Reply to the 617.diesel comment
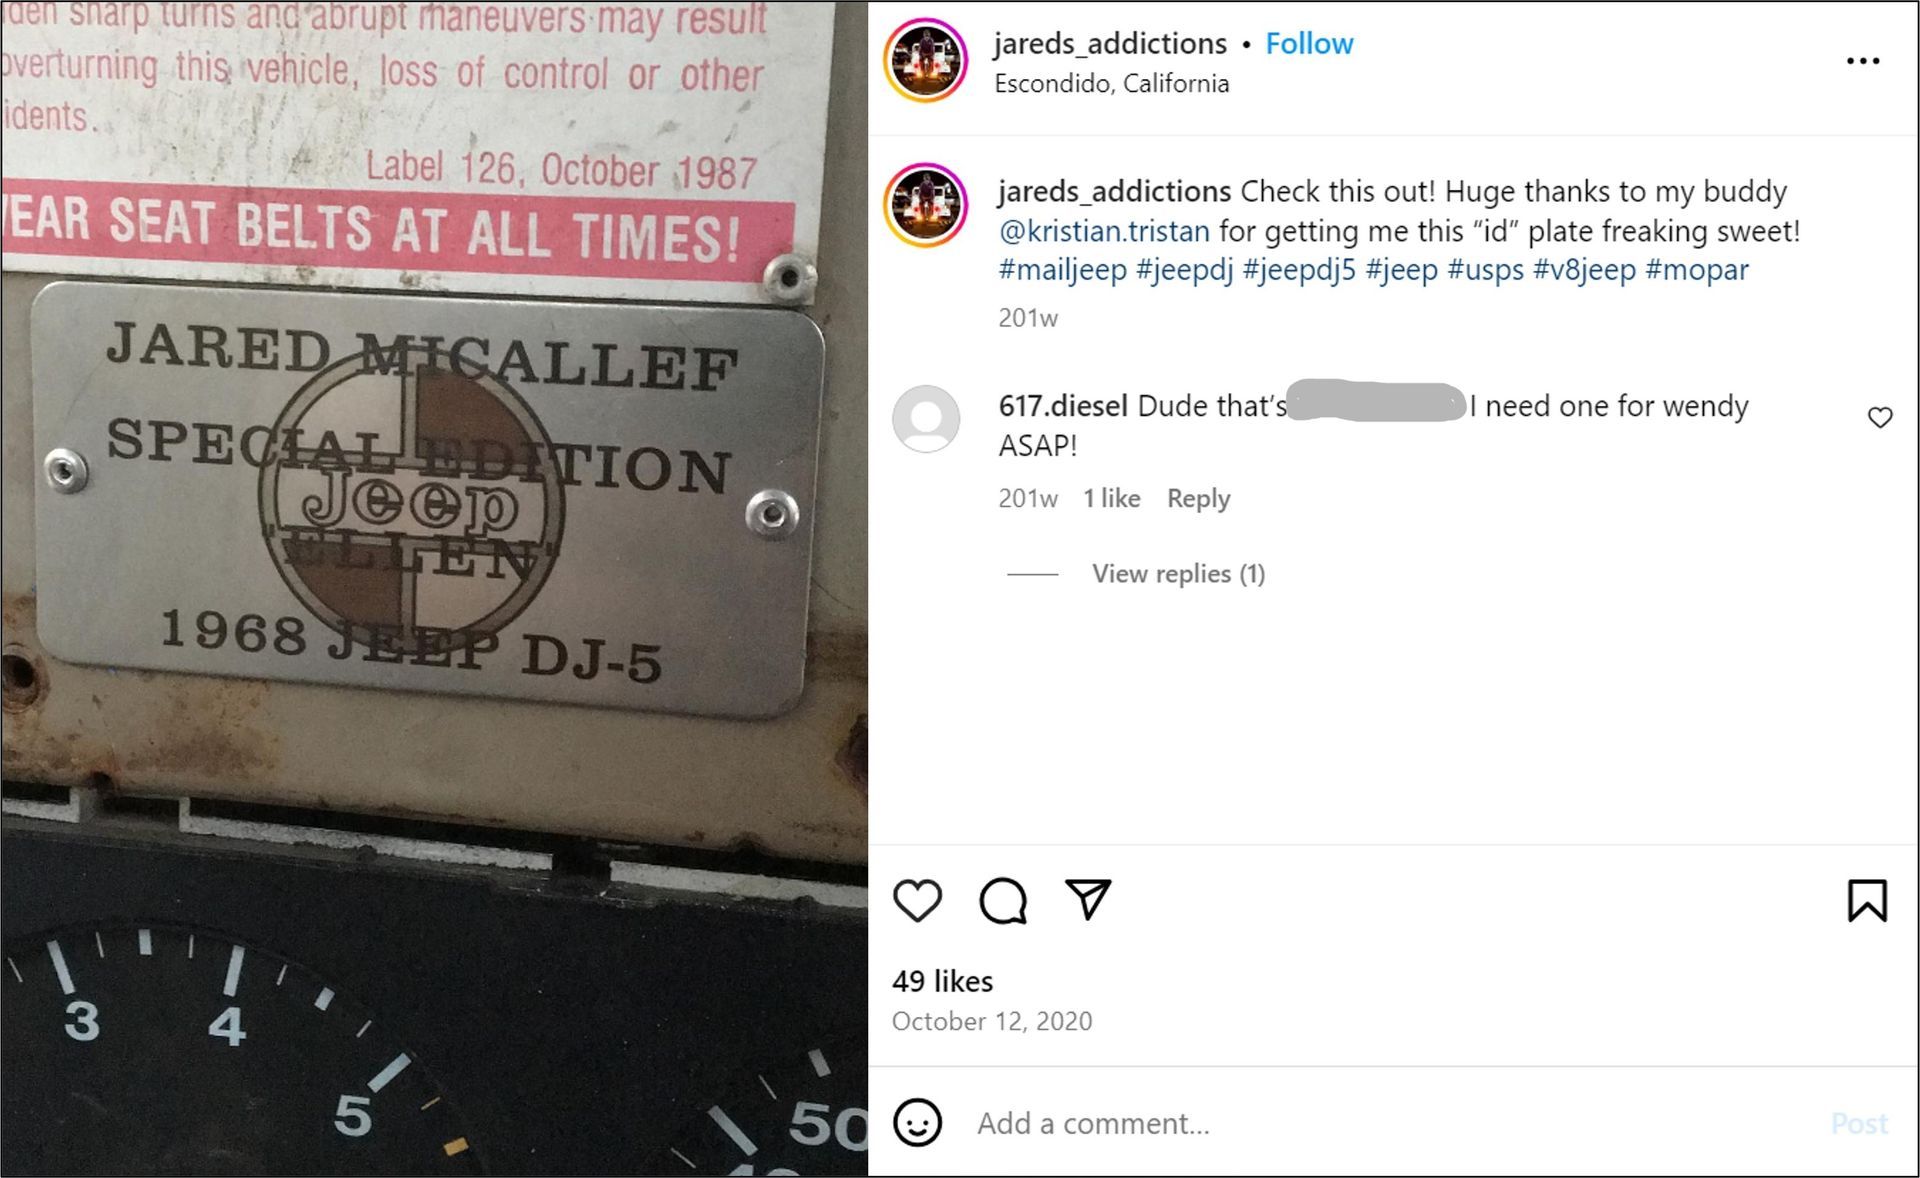The image size is (1920, 1178). point(1198,498)
